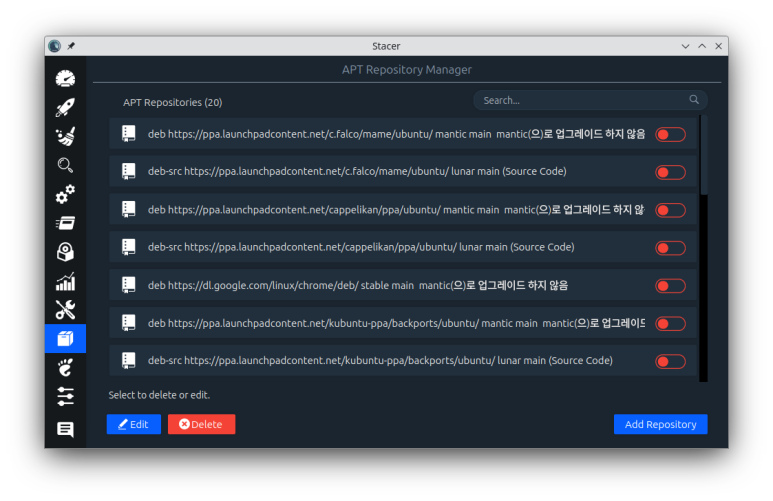
Task: Enable the cappelikan ppa mantic deb repository
Action: (670, 210)
